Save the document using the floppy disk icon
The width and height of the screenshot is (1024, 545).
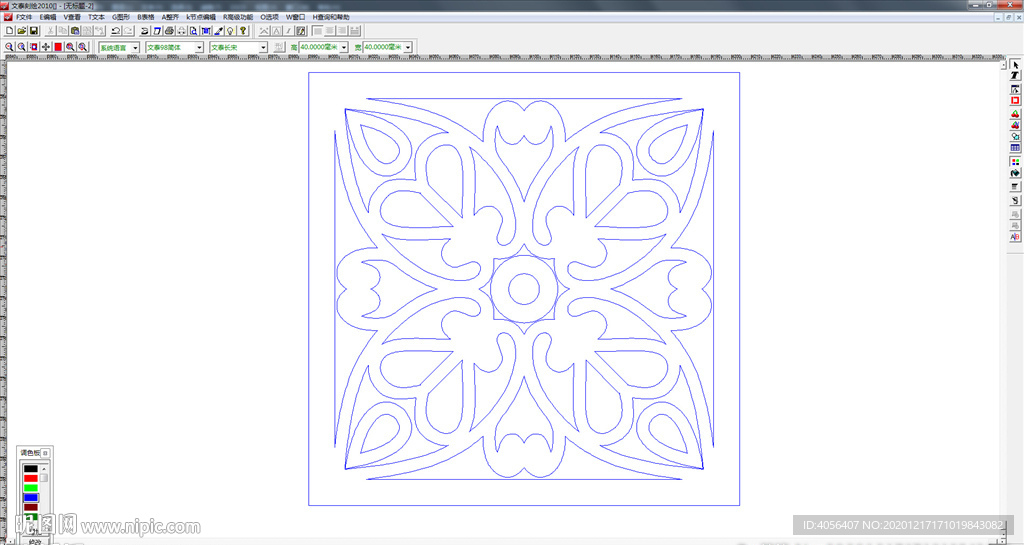(x=33, y=31)
